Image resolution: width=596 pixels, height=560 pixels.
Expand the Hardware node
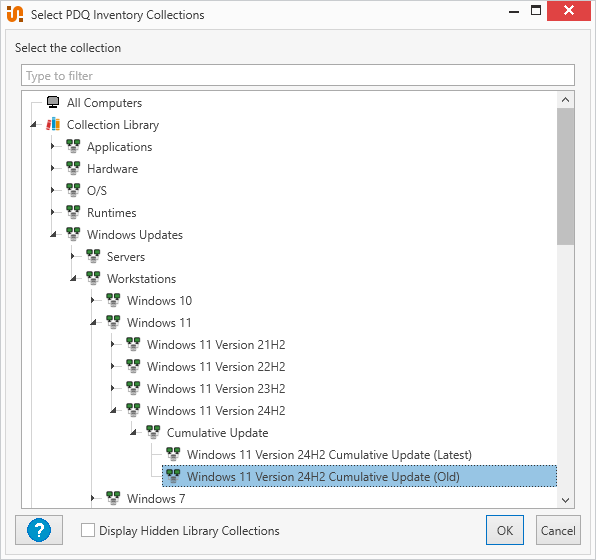pos(53,168)
